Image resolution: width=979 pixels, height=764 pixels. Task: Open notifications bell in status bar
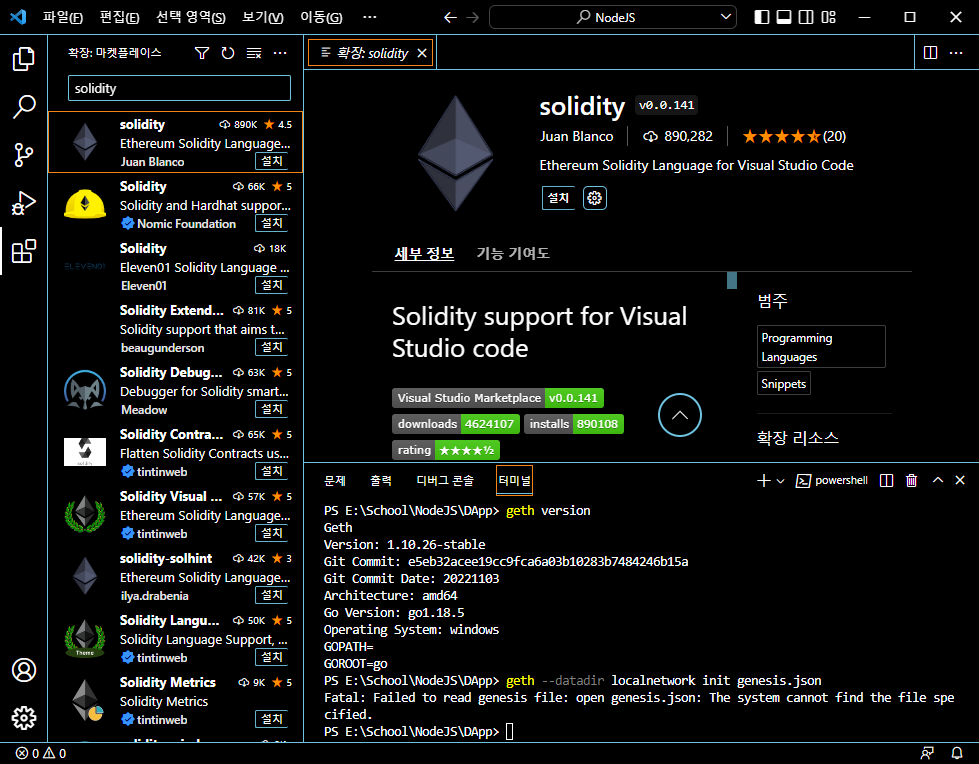(957, 753)
